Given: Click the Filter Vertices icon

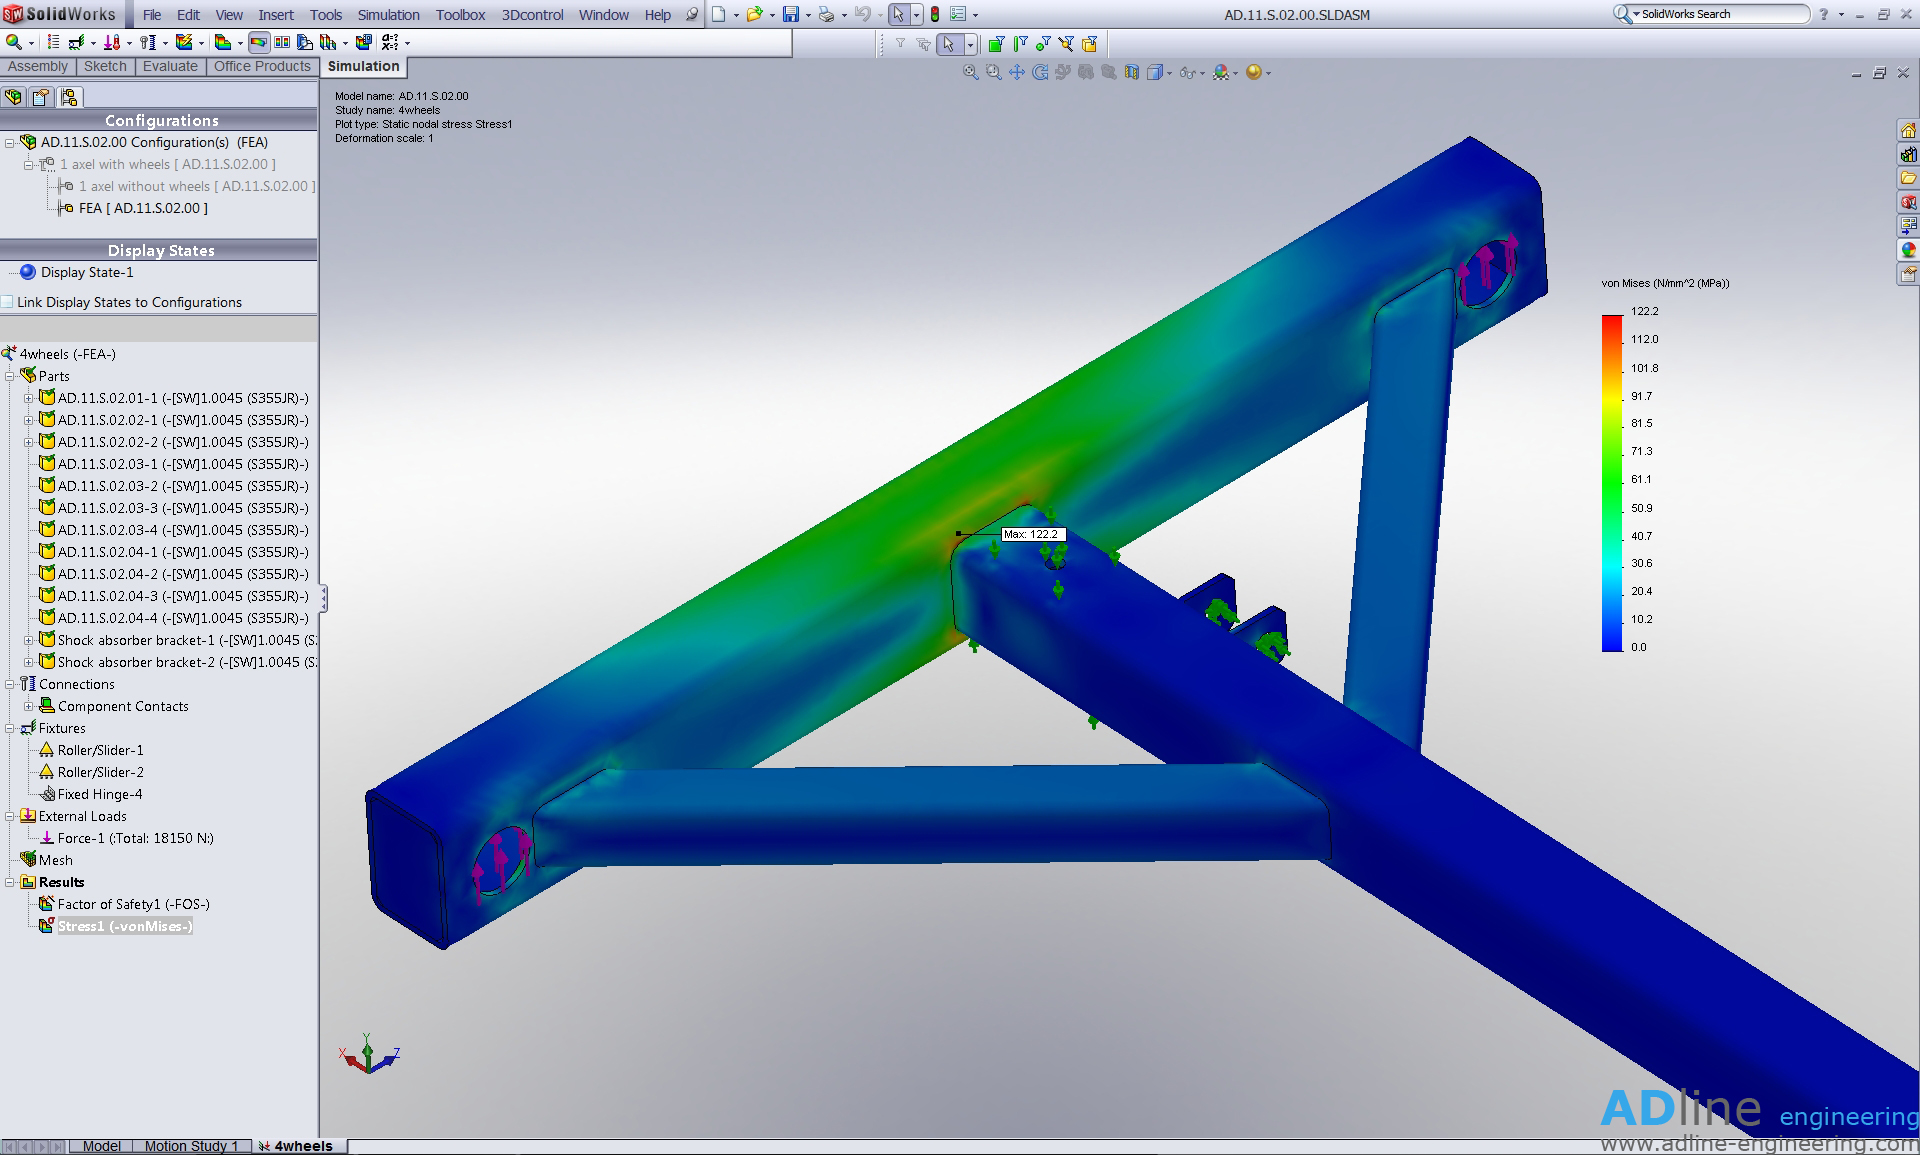Looking at the screenshot, I should point(1043,44).
